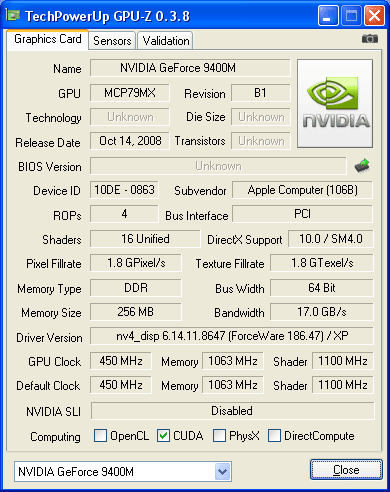Click the BIOS save chip icon
This screenshot has width=390, height=492.
[x=362, y=165]
